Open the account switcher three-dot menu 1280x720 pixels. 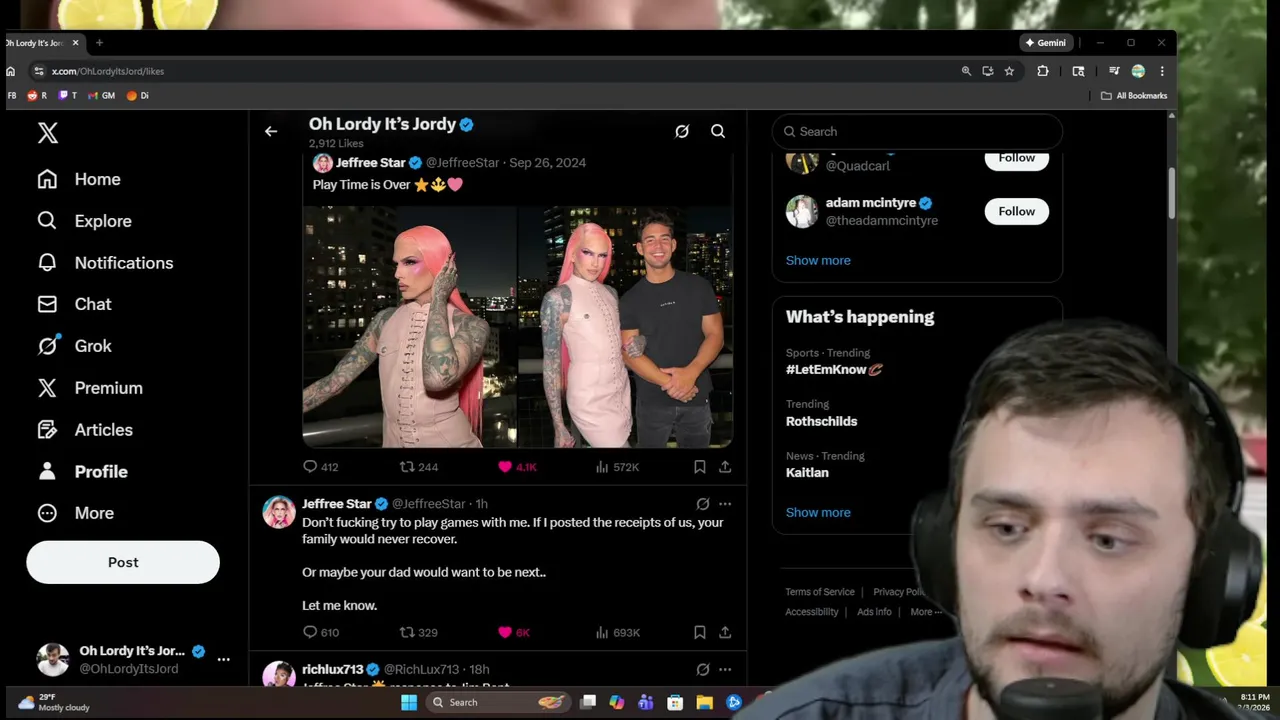[224, 659]
